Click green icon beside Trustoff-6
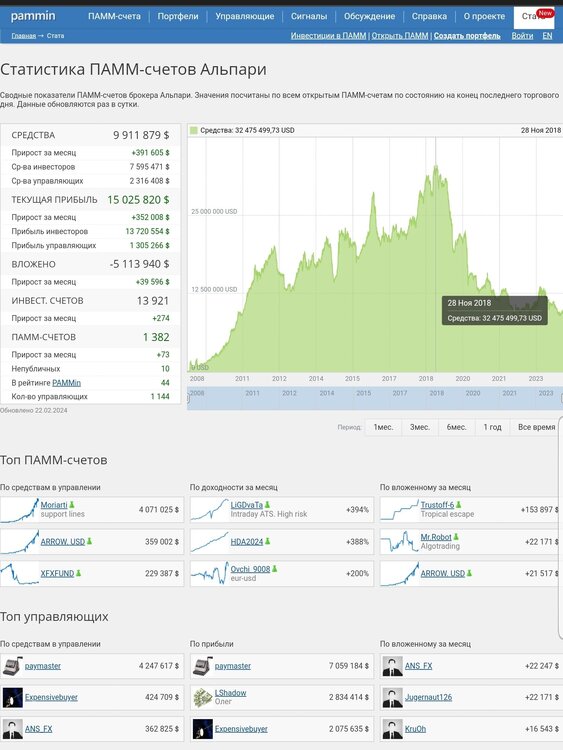Viewport: 563px width, 750px height. (458, 505)
